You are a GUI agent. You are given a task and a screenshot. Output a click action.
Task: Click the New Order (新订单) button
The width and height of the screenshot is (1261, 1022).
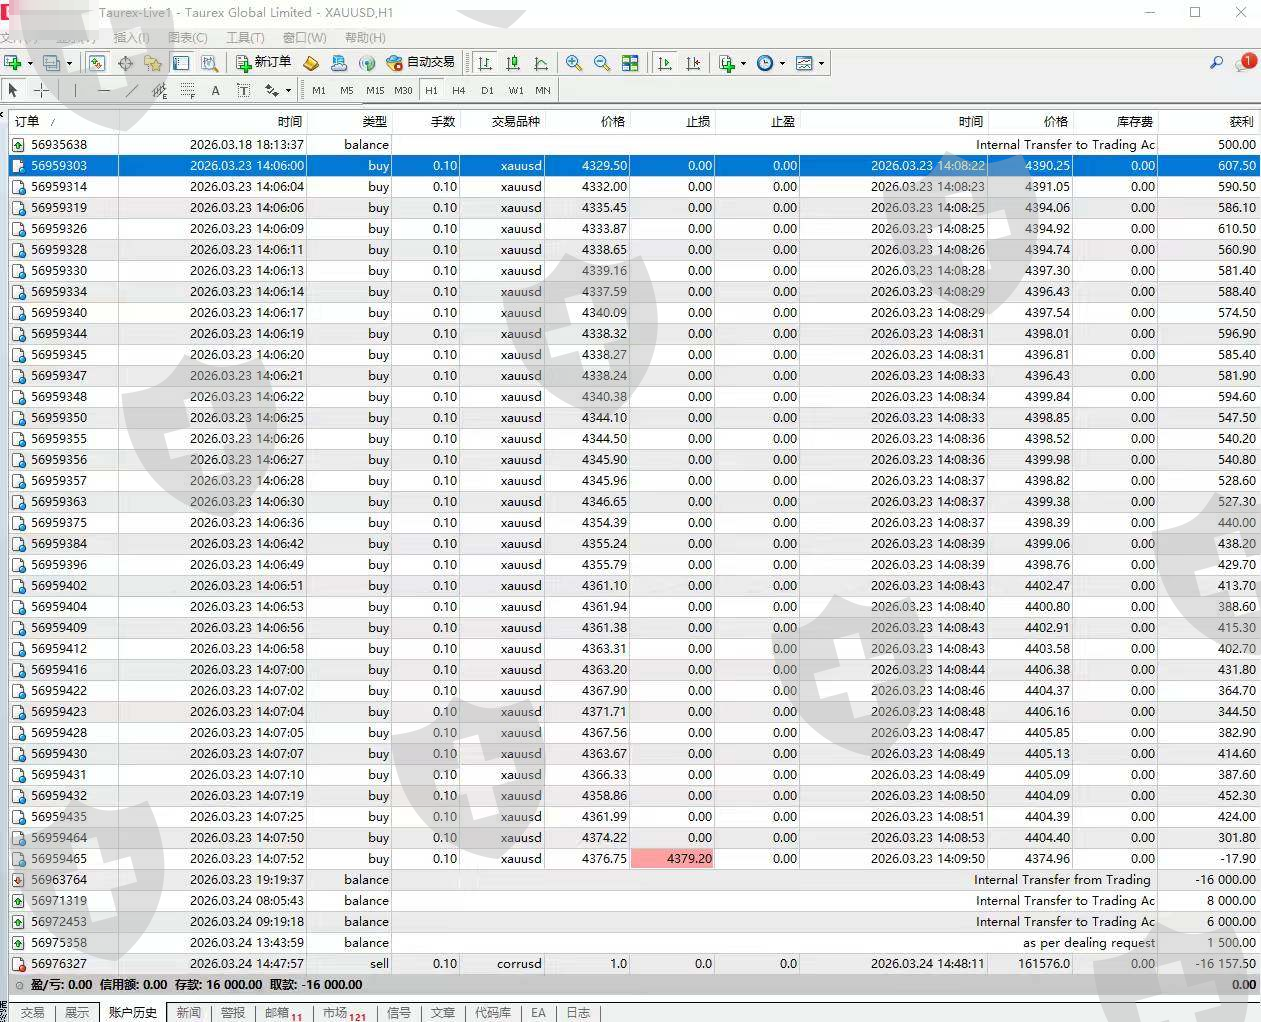[x=264, y=63]
